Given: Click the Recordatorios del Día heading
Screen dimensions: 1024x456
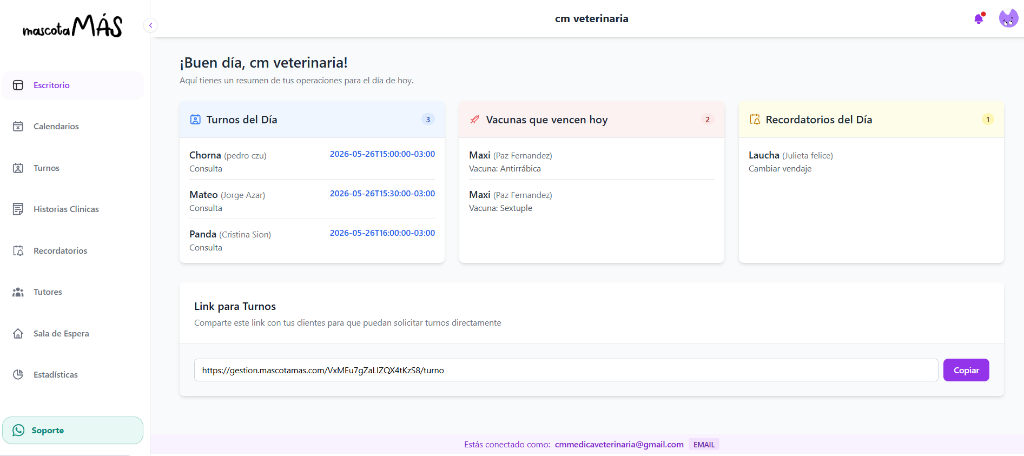Looking at the screenshot, I should pos(819,120).
